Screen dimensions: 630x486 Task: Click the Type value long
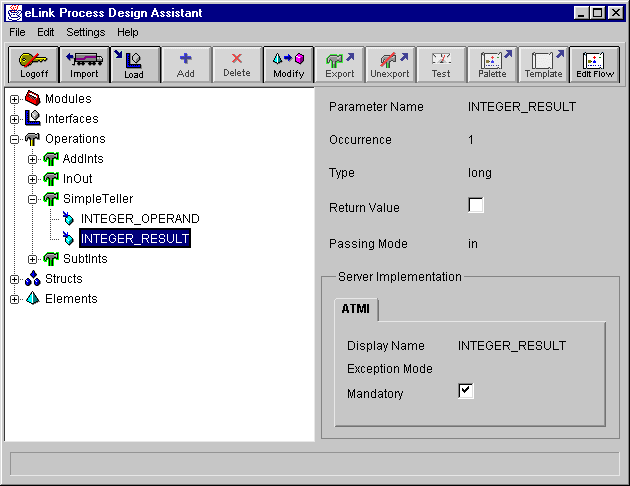click(x=480, y=173)
